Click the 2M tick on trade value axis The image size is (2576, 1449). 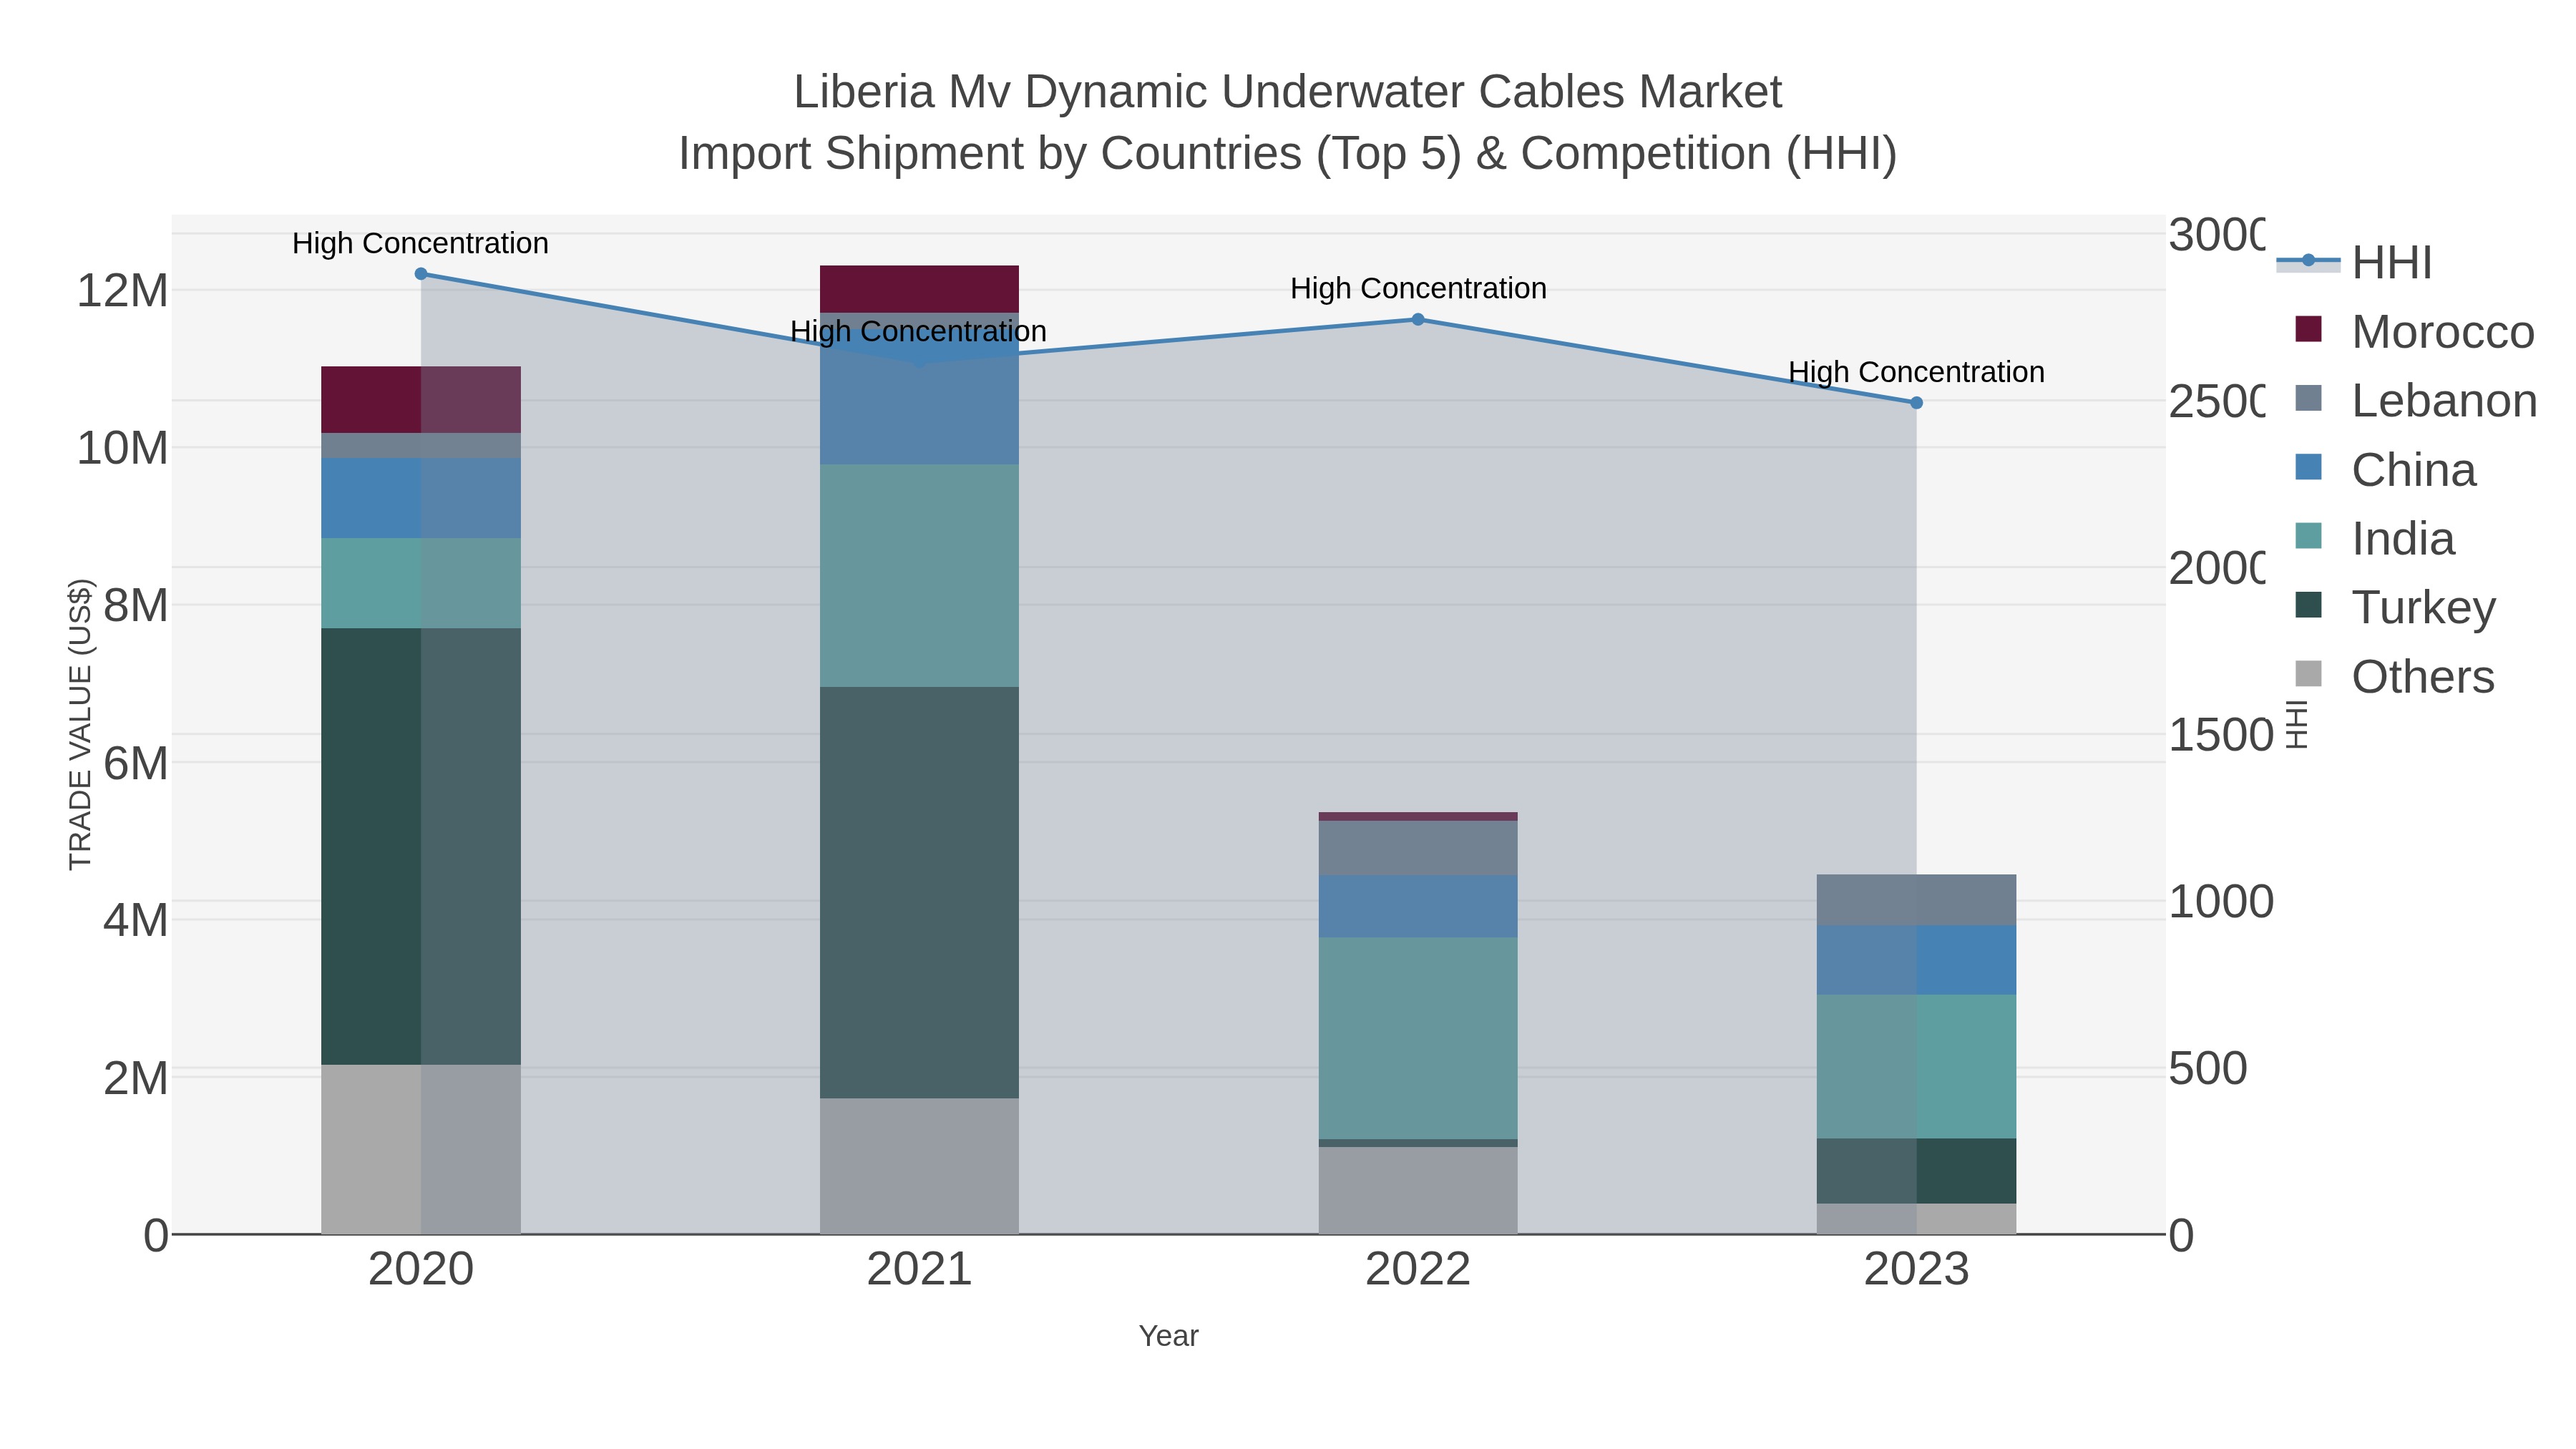coord(135,1078)
